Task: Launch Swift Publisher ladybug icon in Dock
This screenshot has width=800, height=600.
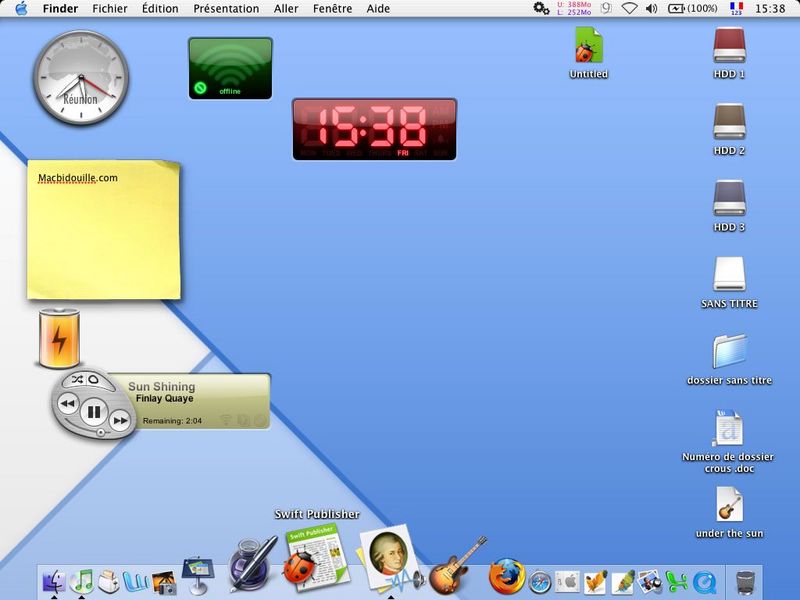Action: pos(316,559)
